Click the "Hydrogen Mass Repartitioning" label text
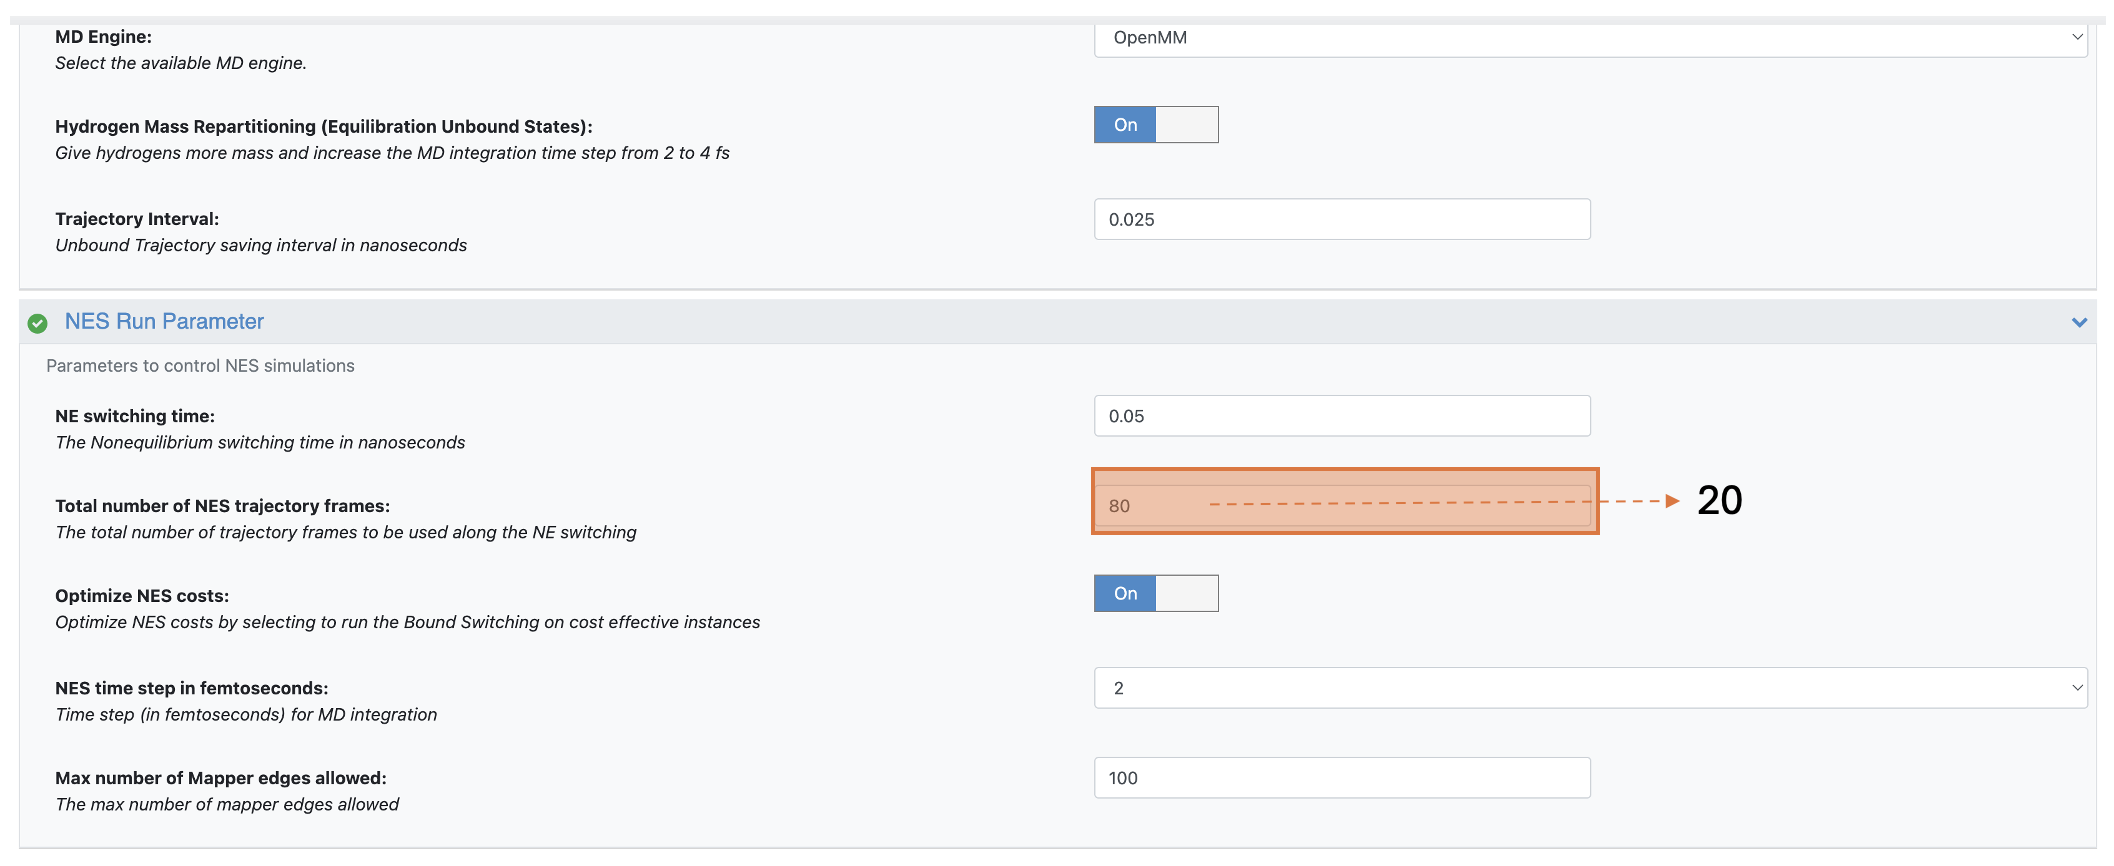This screenshot has height=866, width=2114. coord(323,127)
